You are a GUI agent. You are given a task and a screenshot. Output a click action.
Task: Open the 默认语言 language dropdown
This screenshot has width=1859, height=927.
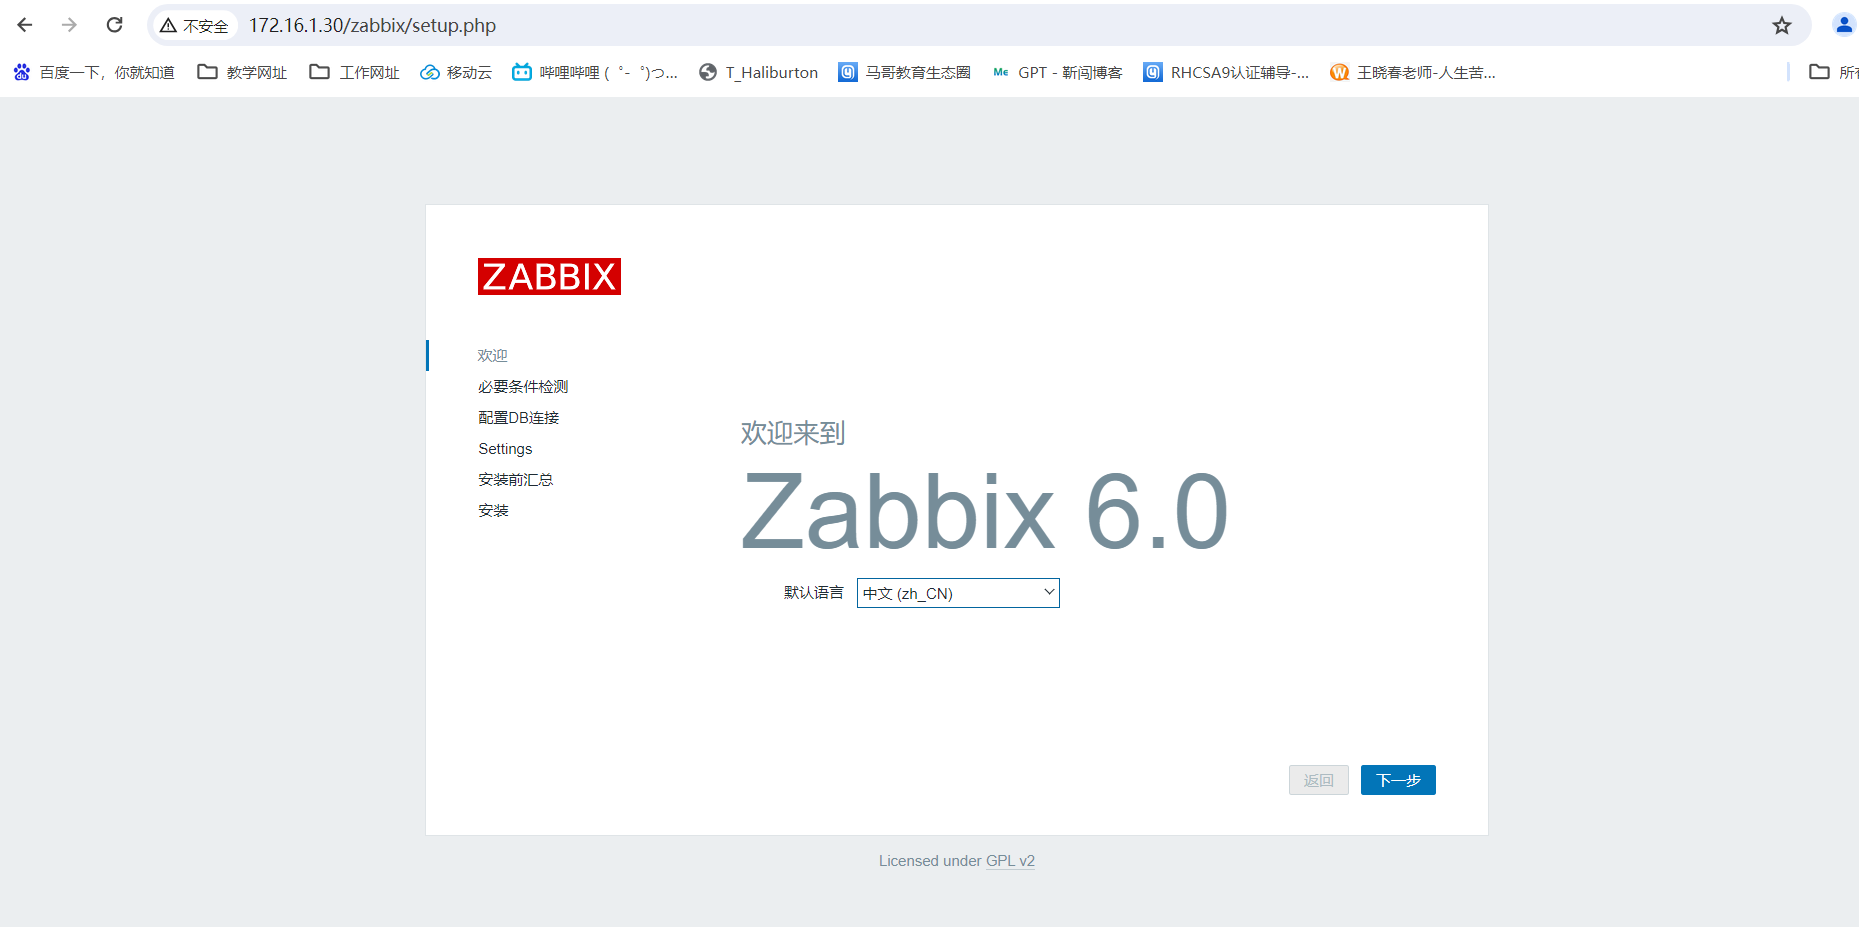click(958, 593)
